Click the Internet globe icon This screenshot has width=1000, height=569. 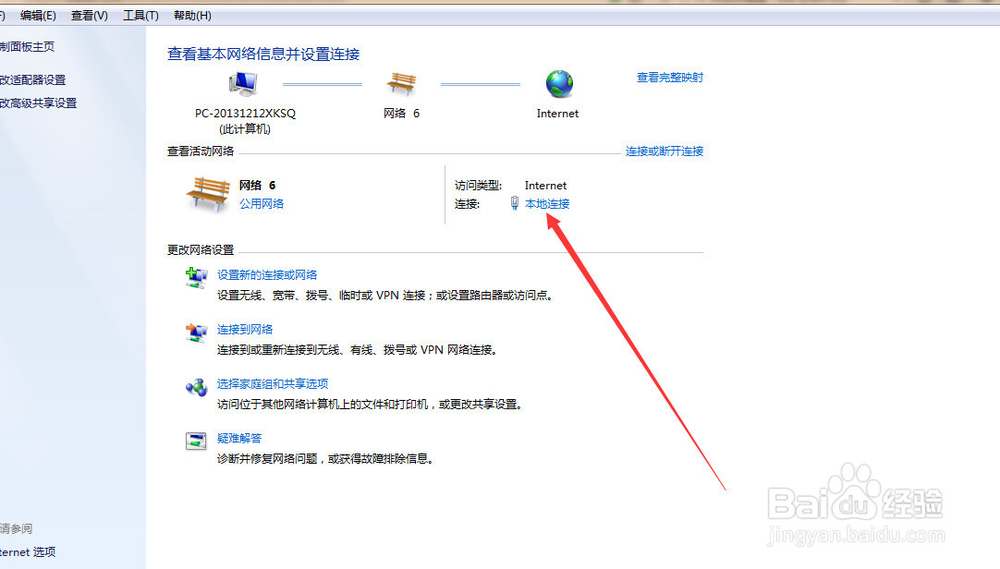(x=559, y=84)
